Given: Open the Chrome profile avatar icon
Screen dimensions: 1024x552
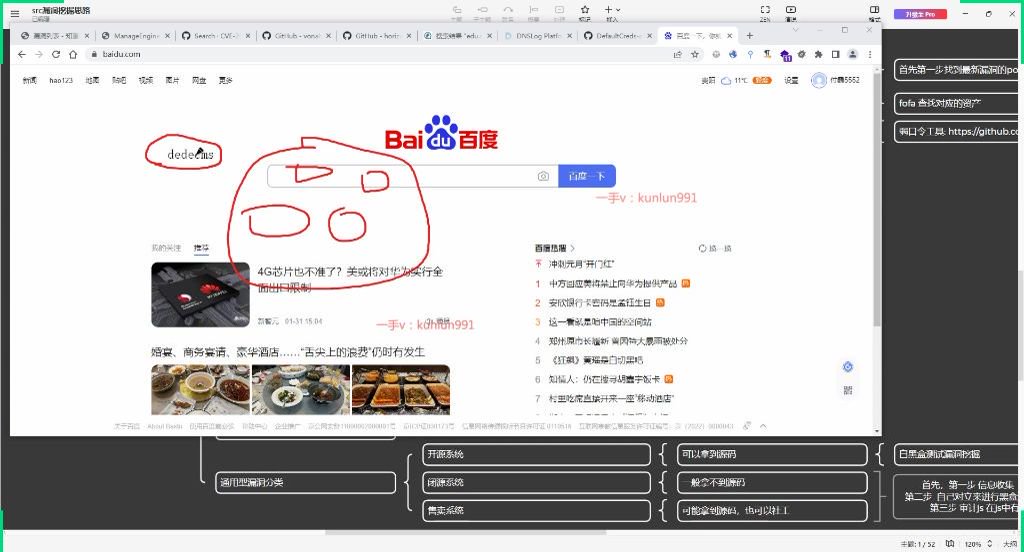Looking at the screenshot, I should click(852, 55).
